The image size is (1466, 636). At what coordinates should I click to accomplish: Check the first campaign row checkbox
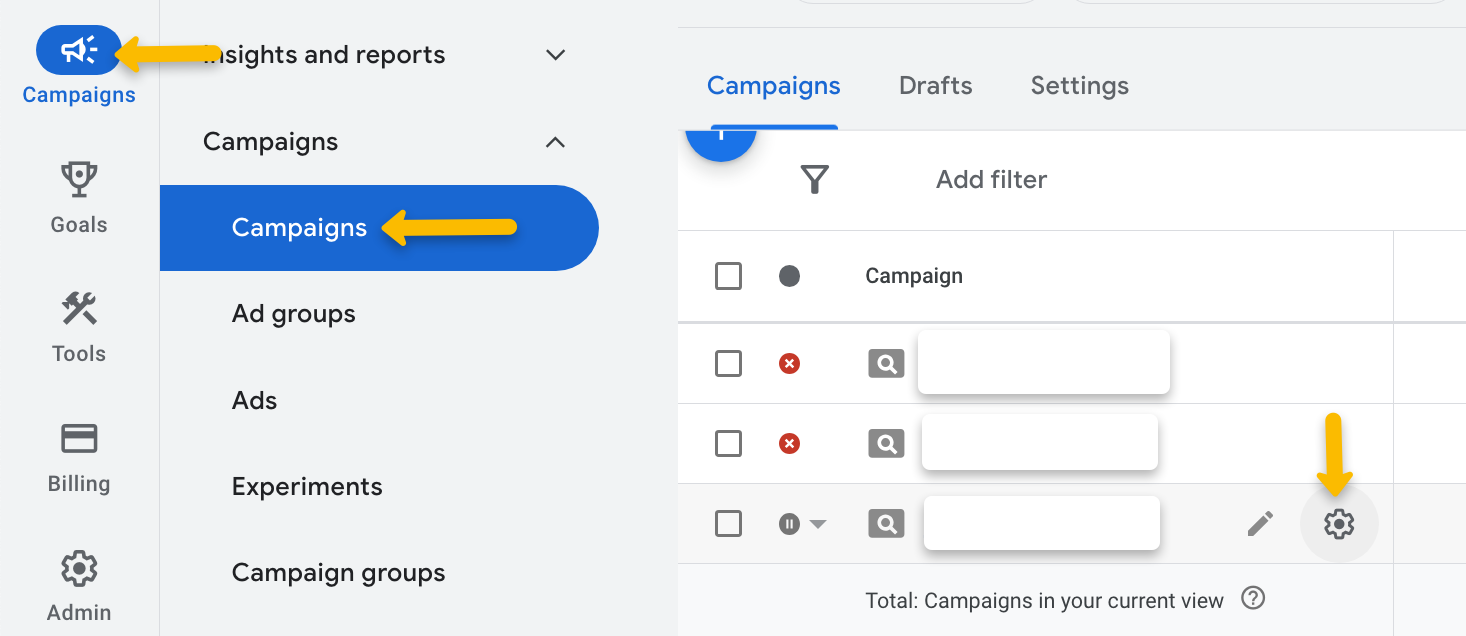click(728, 363)
